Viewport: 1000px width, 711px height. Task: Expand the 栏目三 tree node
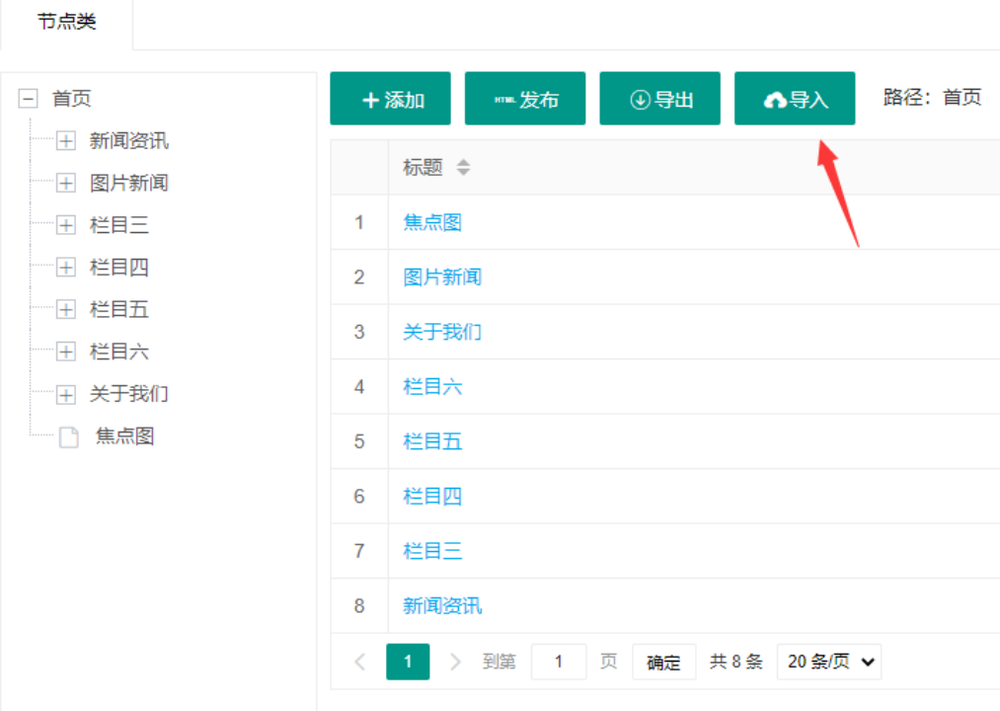click(x=66, y=225)
